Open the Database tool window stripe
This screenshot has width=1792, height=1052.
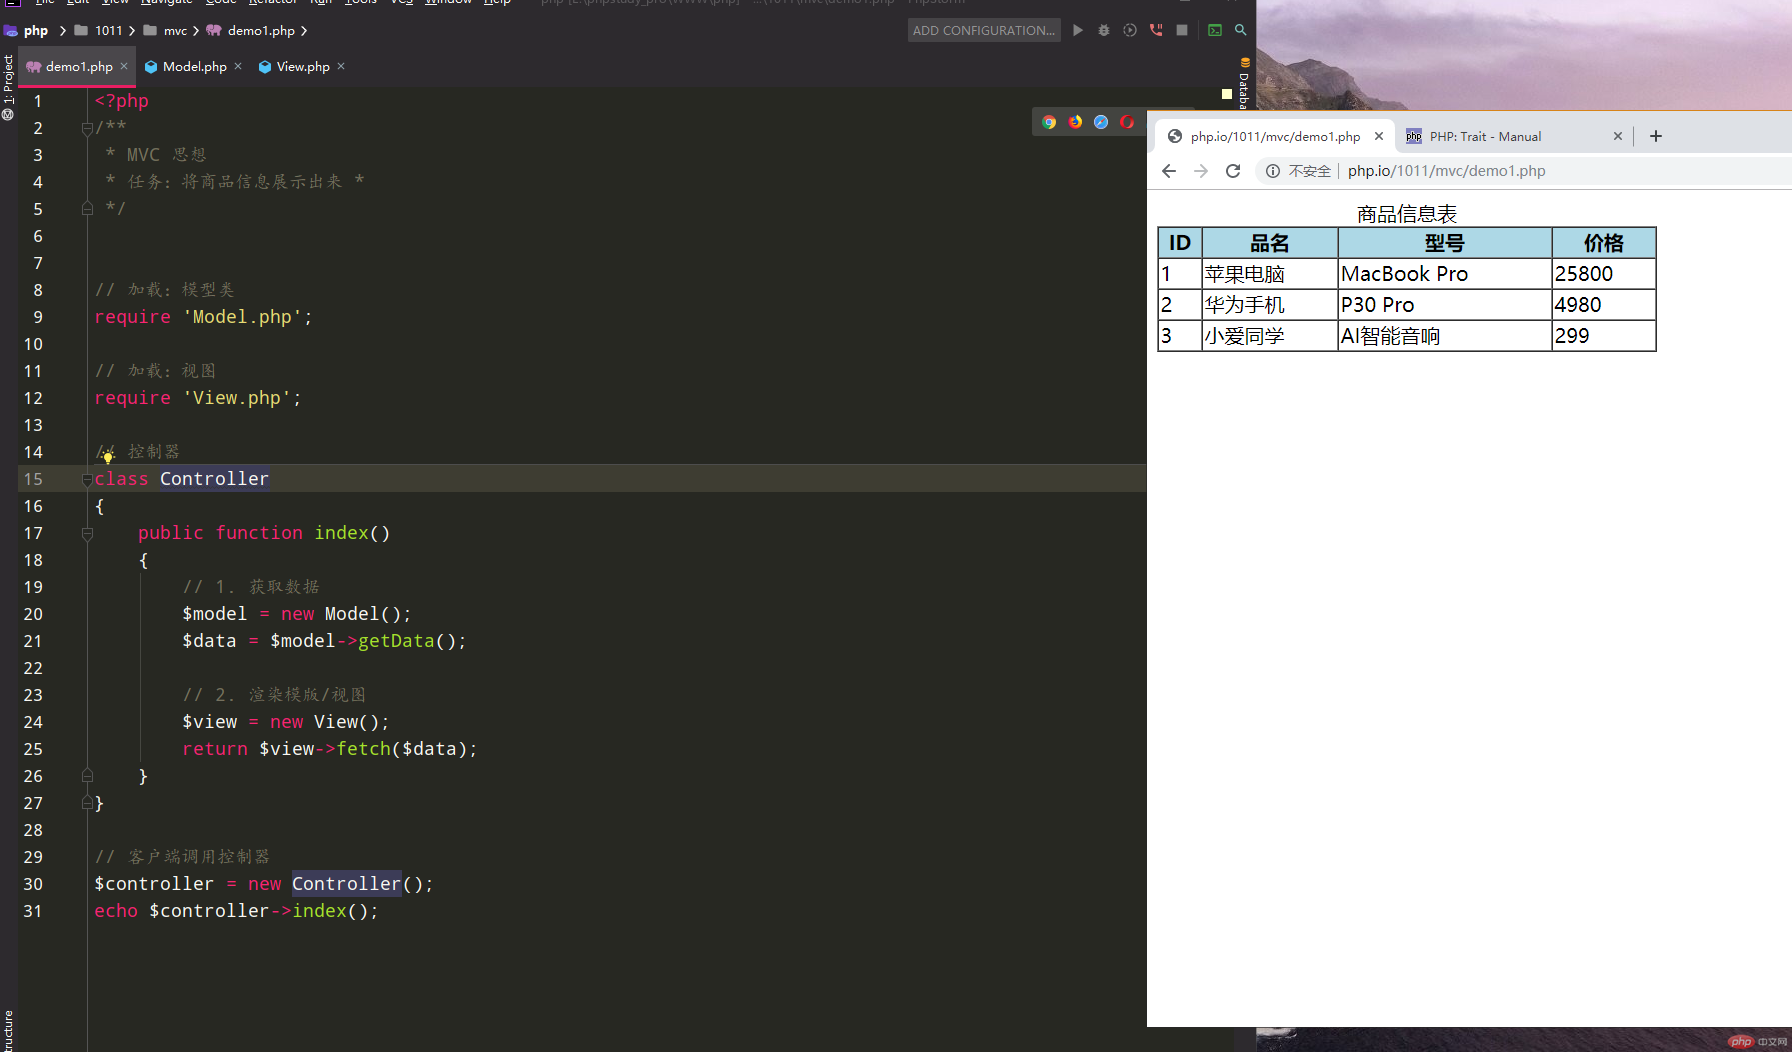pos(1244,84)
